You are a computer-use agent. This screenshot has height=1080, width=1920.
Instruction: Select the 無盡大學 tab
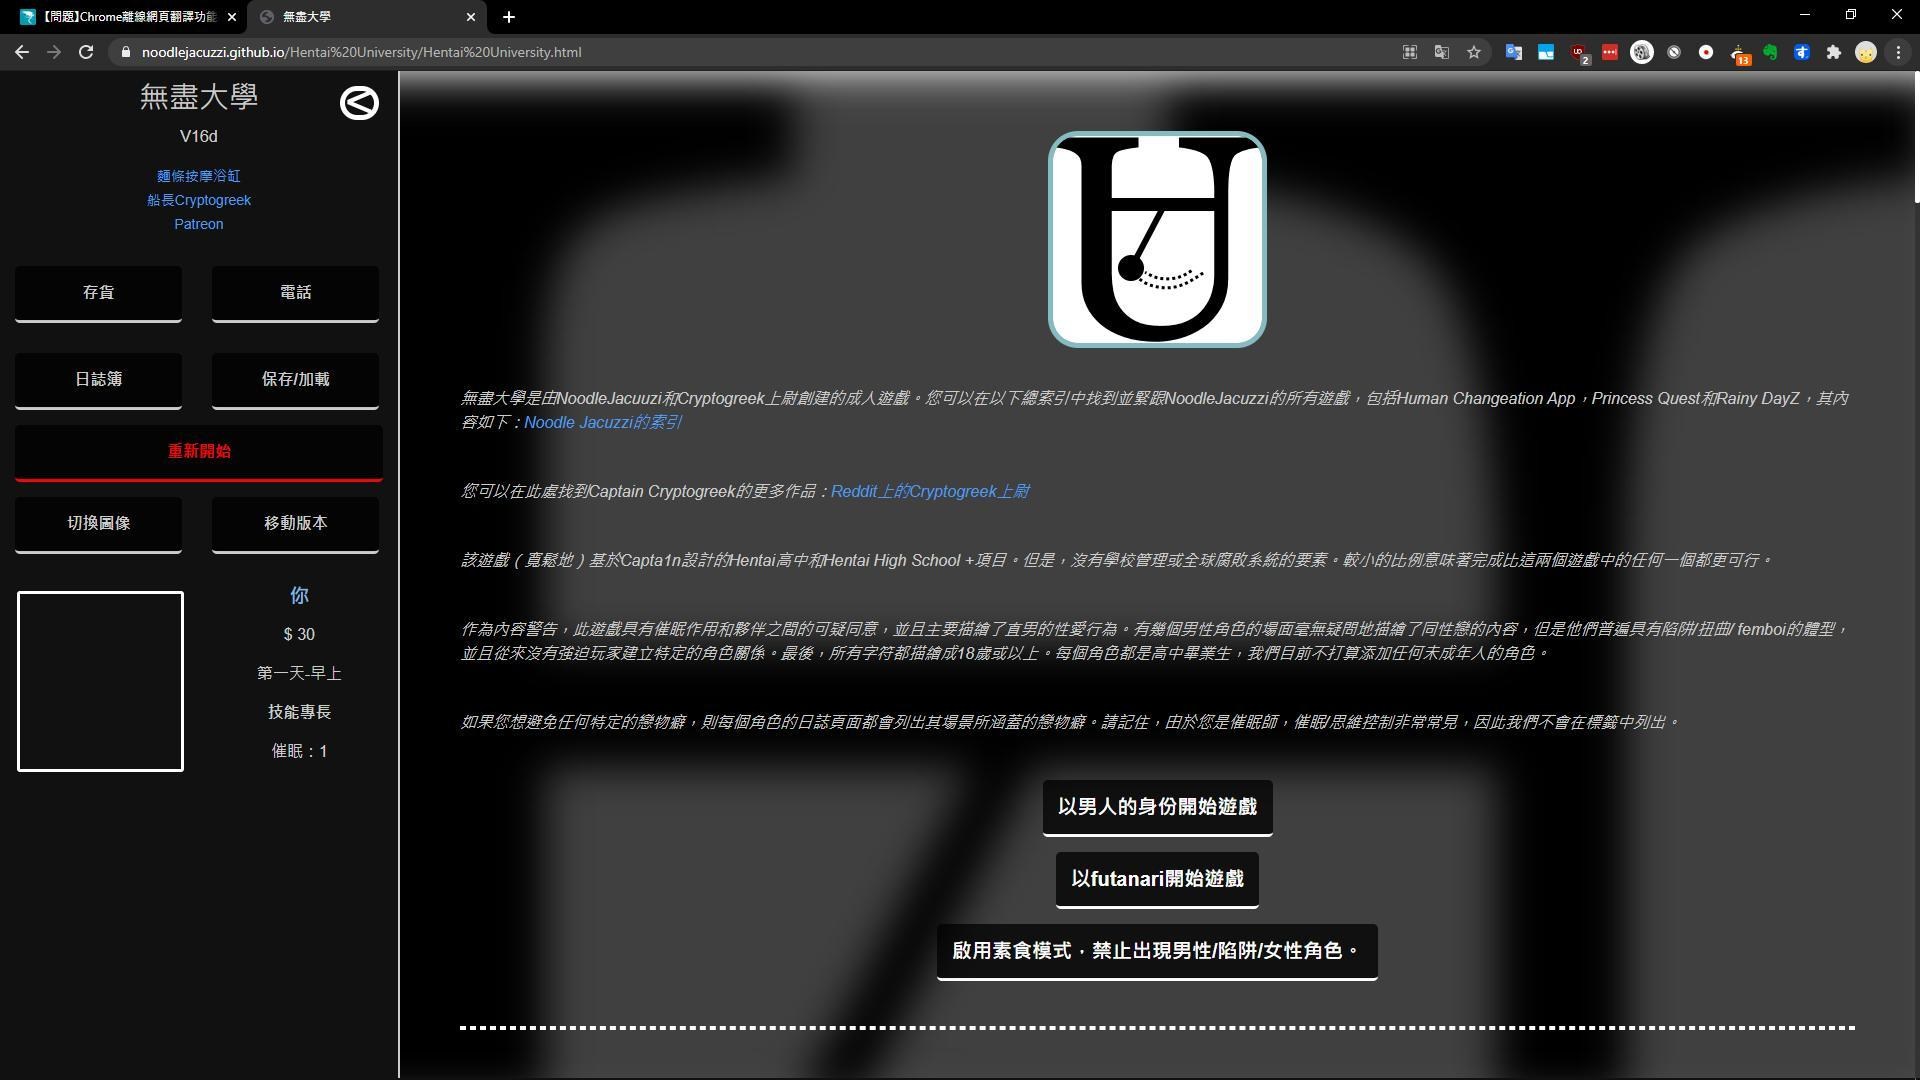365,17
